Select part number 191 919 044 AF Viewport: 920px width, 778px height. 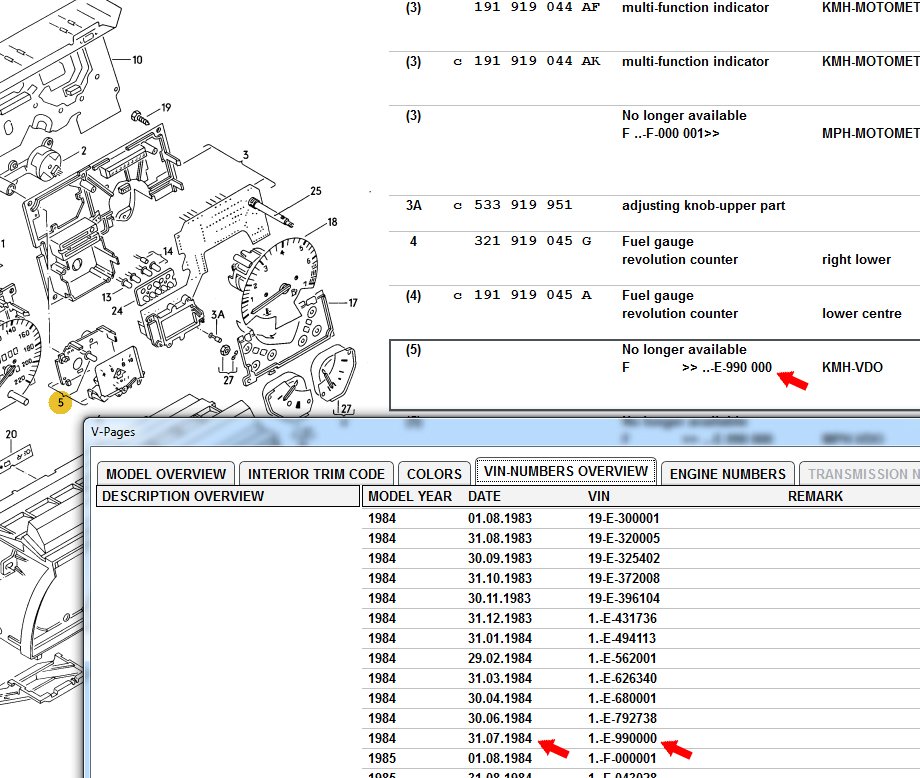click(x=537, y=8)
